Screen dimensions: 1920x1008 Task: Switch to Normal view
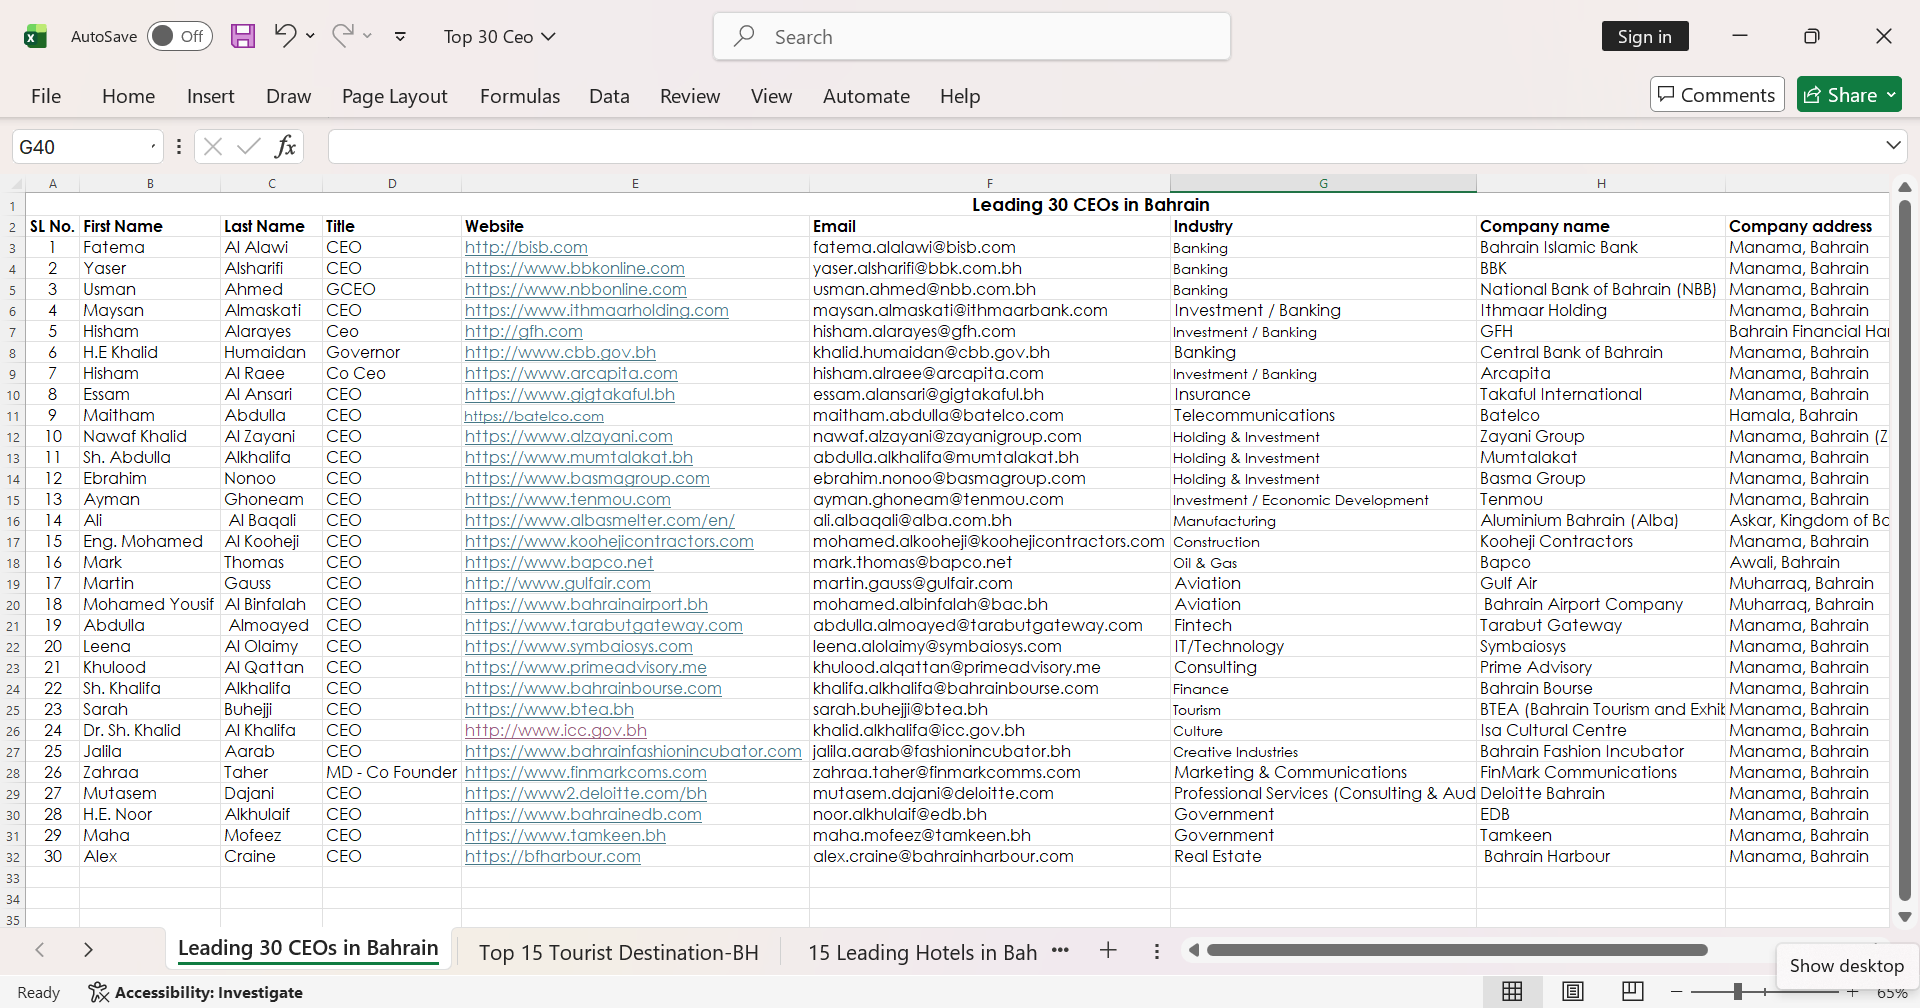click(x=1513, y=991)
